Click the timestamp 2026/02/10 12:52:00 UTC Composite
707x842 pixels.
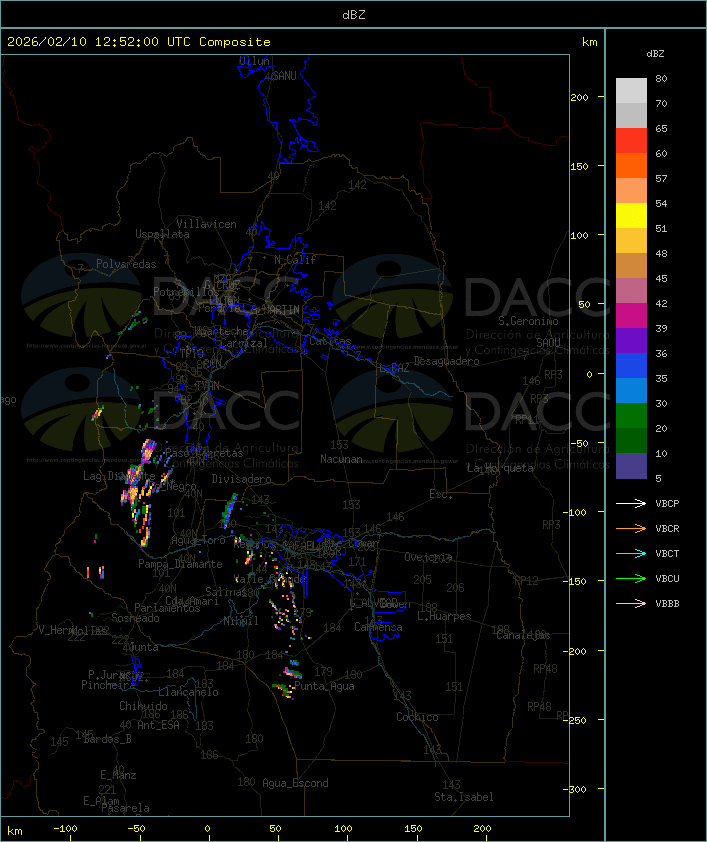[139, 42]
